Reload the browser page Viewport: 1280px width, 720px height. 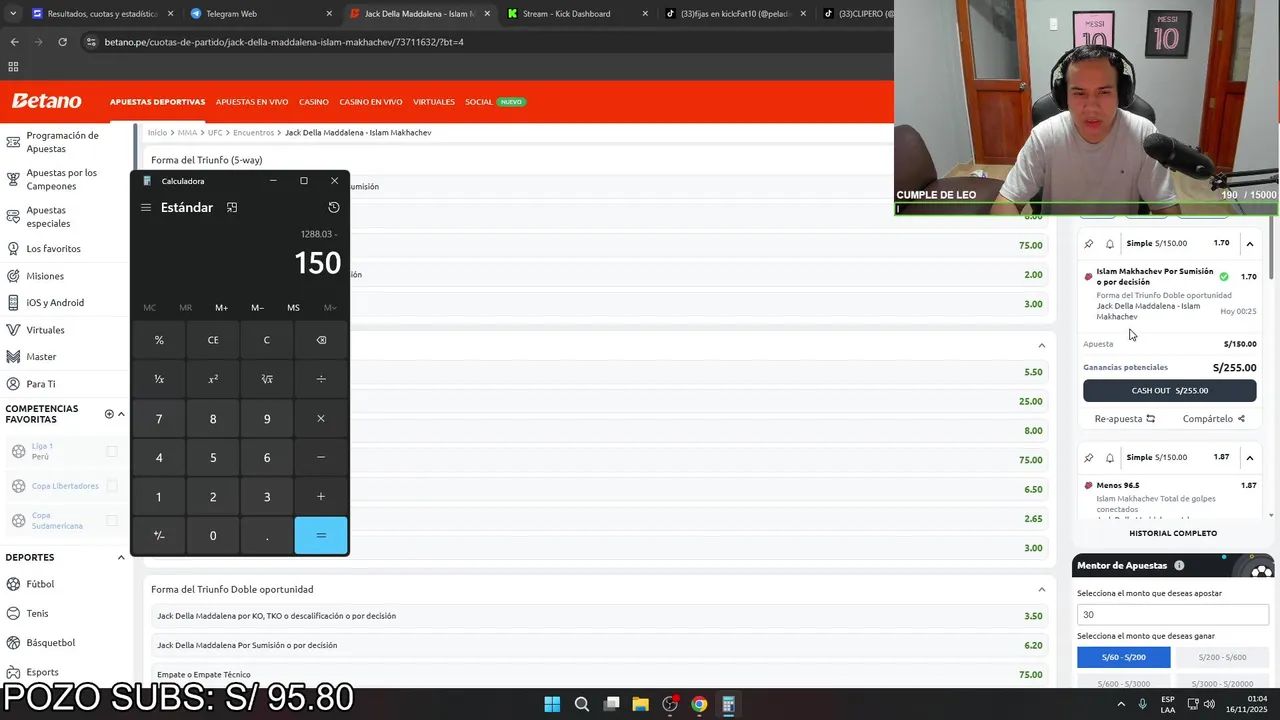(62, 42)
